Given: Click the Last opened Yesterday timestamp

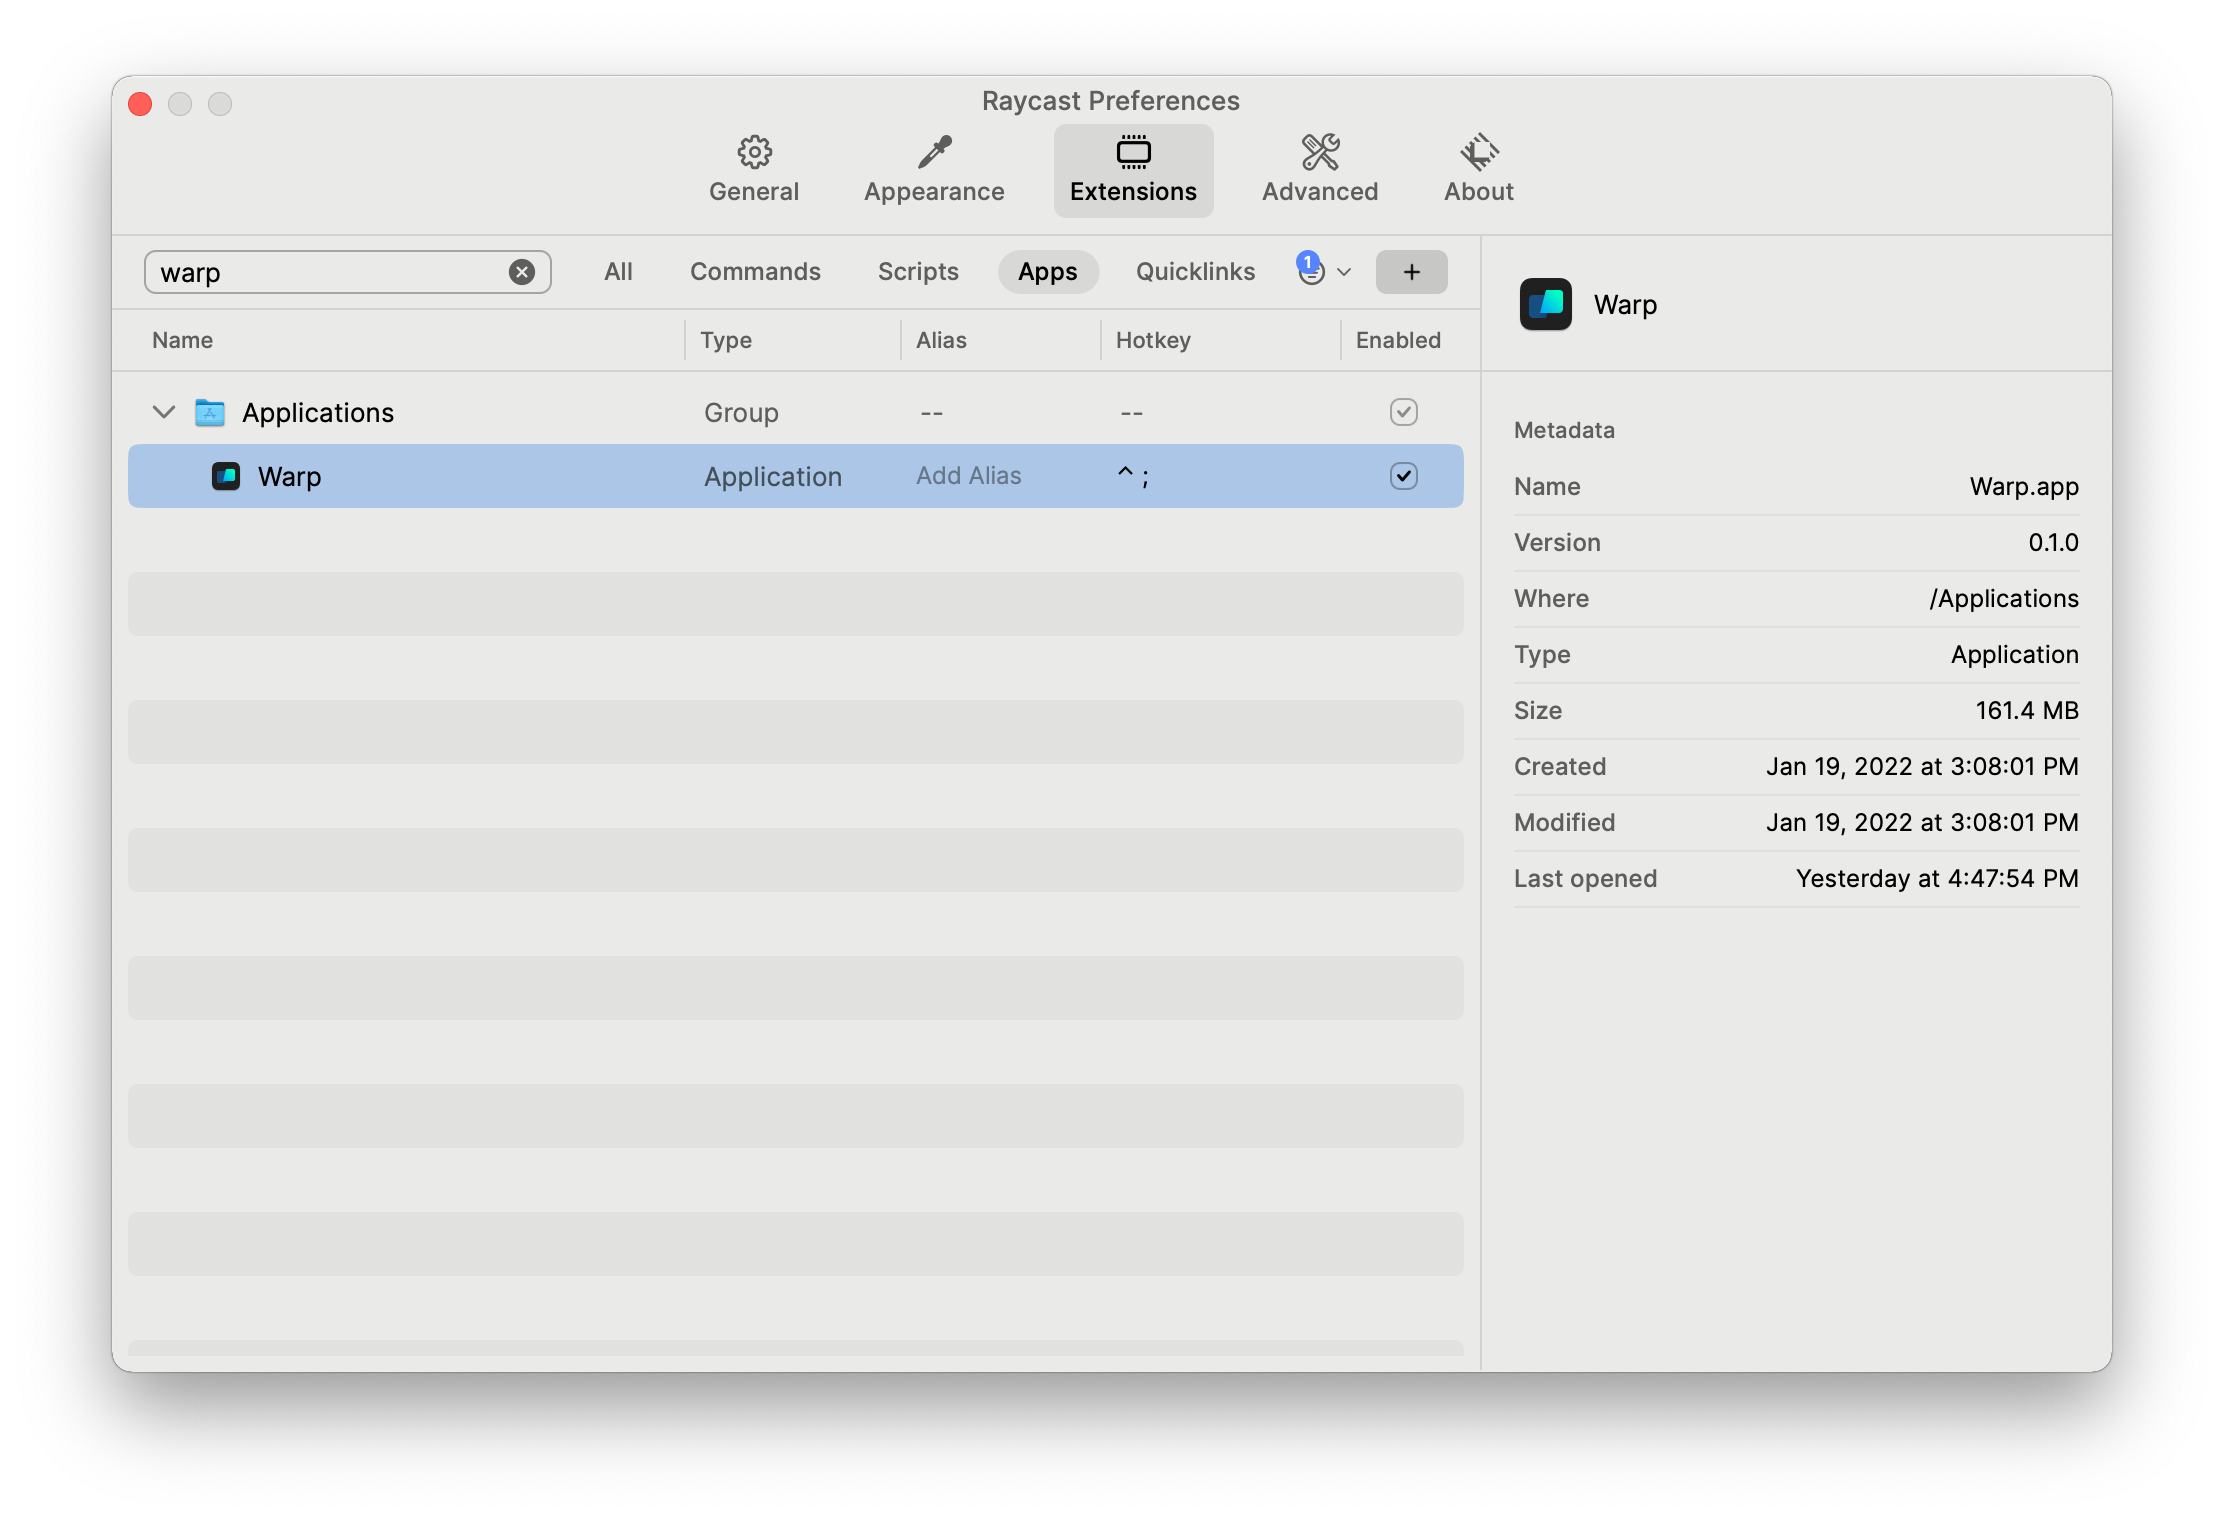Looking at the screenshot, I should pyautogui.click(x=1937, y=878).
